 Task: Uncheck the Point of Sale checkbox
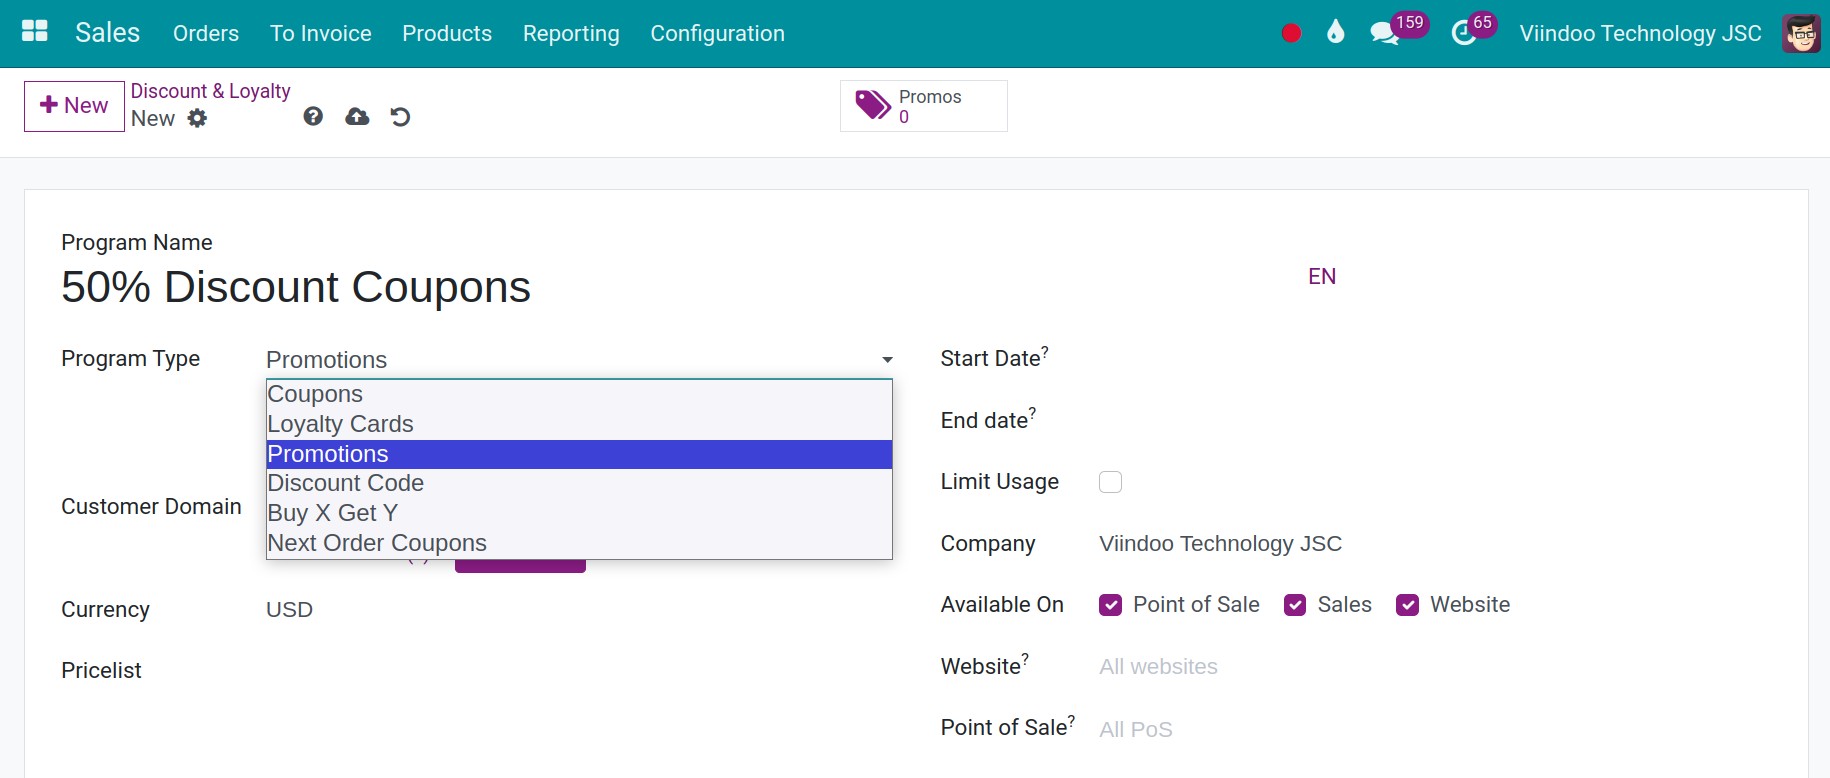click(x=1110, y=605)
